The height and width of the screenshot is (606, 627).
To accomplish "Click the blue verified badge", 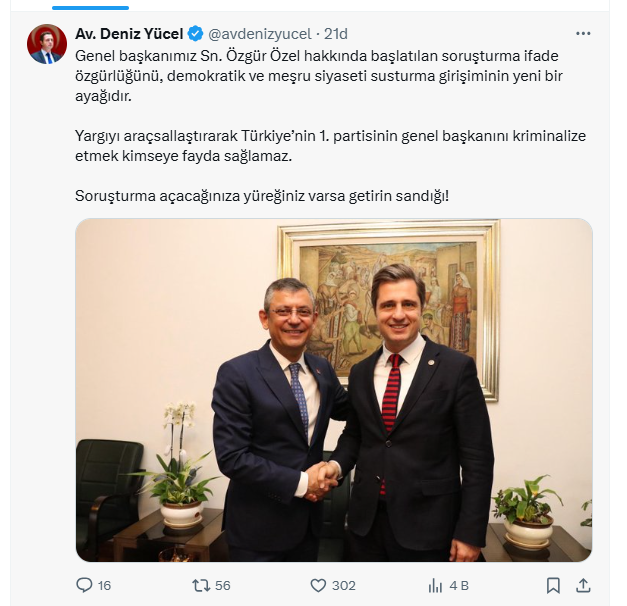I will click(196, 34).
